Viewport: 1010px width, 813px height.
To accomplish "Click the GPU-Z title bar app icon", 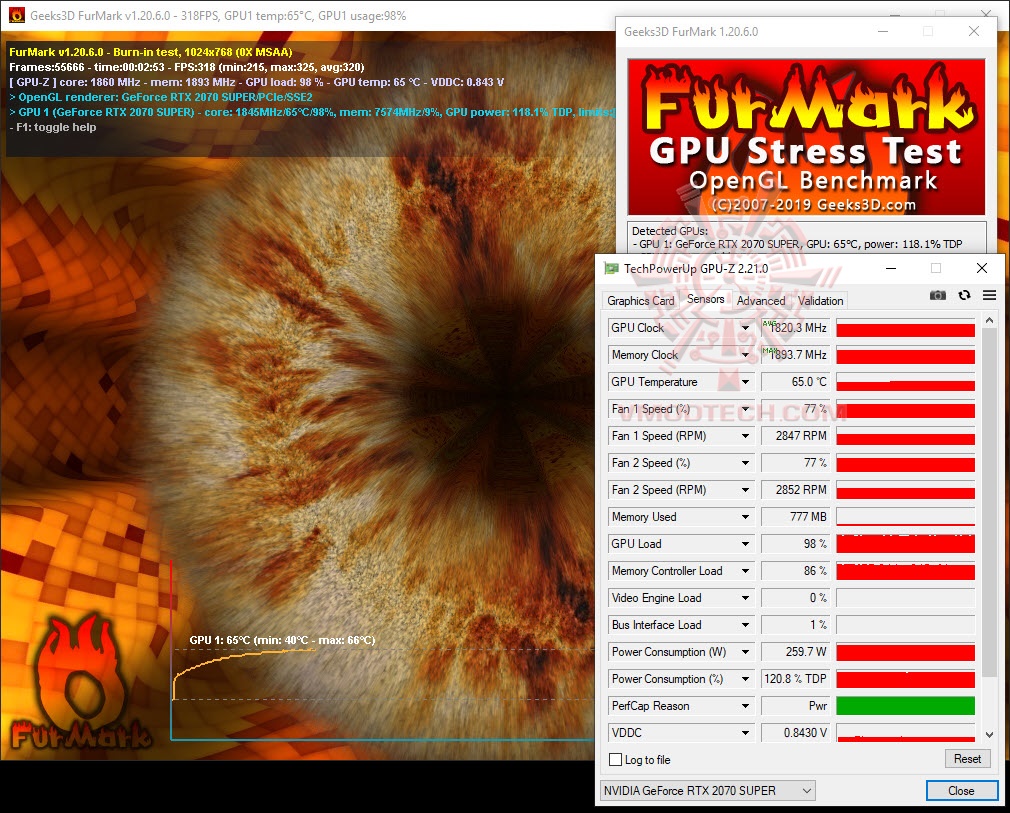I will pyautogui.click(x=611, y=269).
